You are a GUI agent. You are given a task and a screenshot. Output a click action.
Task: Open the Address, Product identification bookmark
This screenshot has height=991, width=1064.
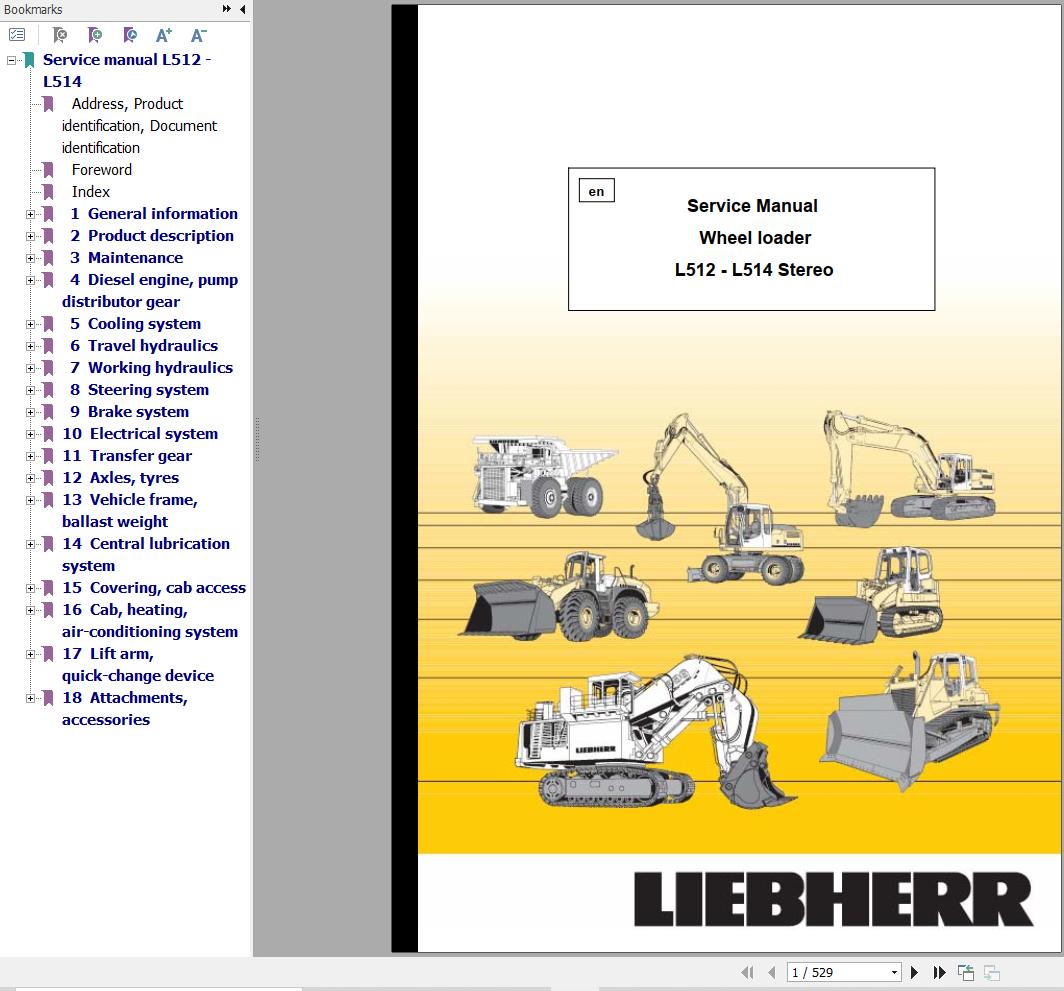139,126
